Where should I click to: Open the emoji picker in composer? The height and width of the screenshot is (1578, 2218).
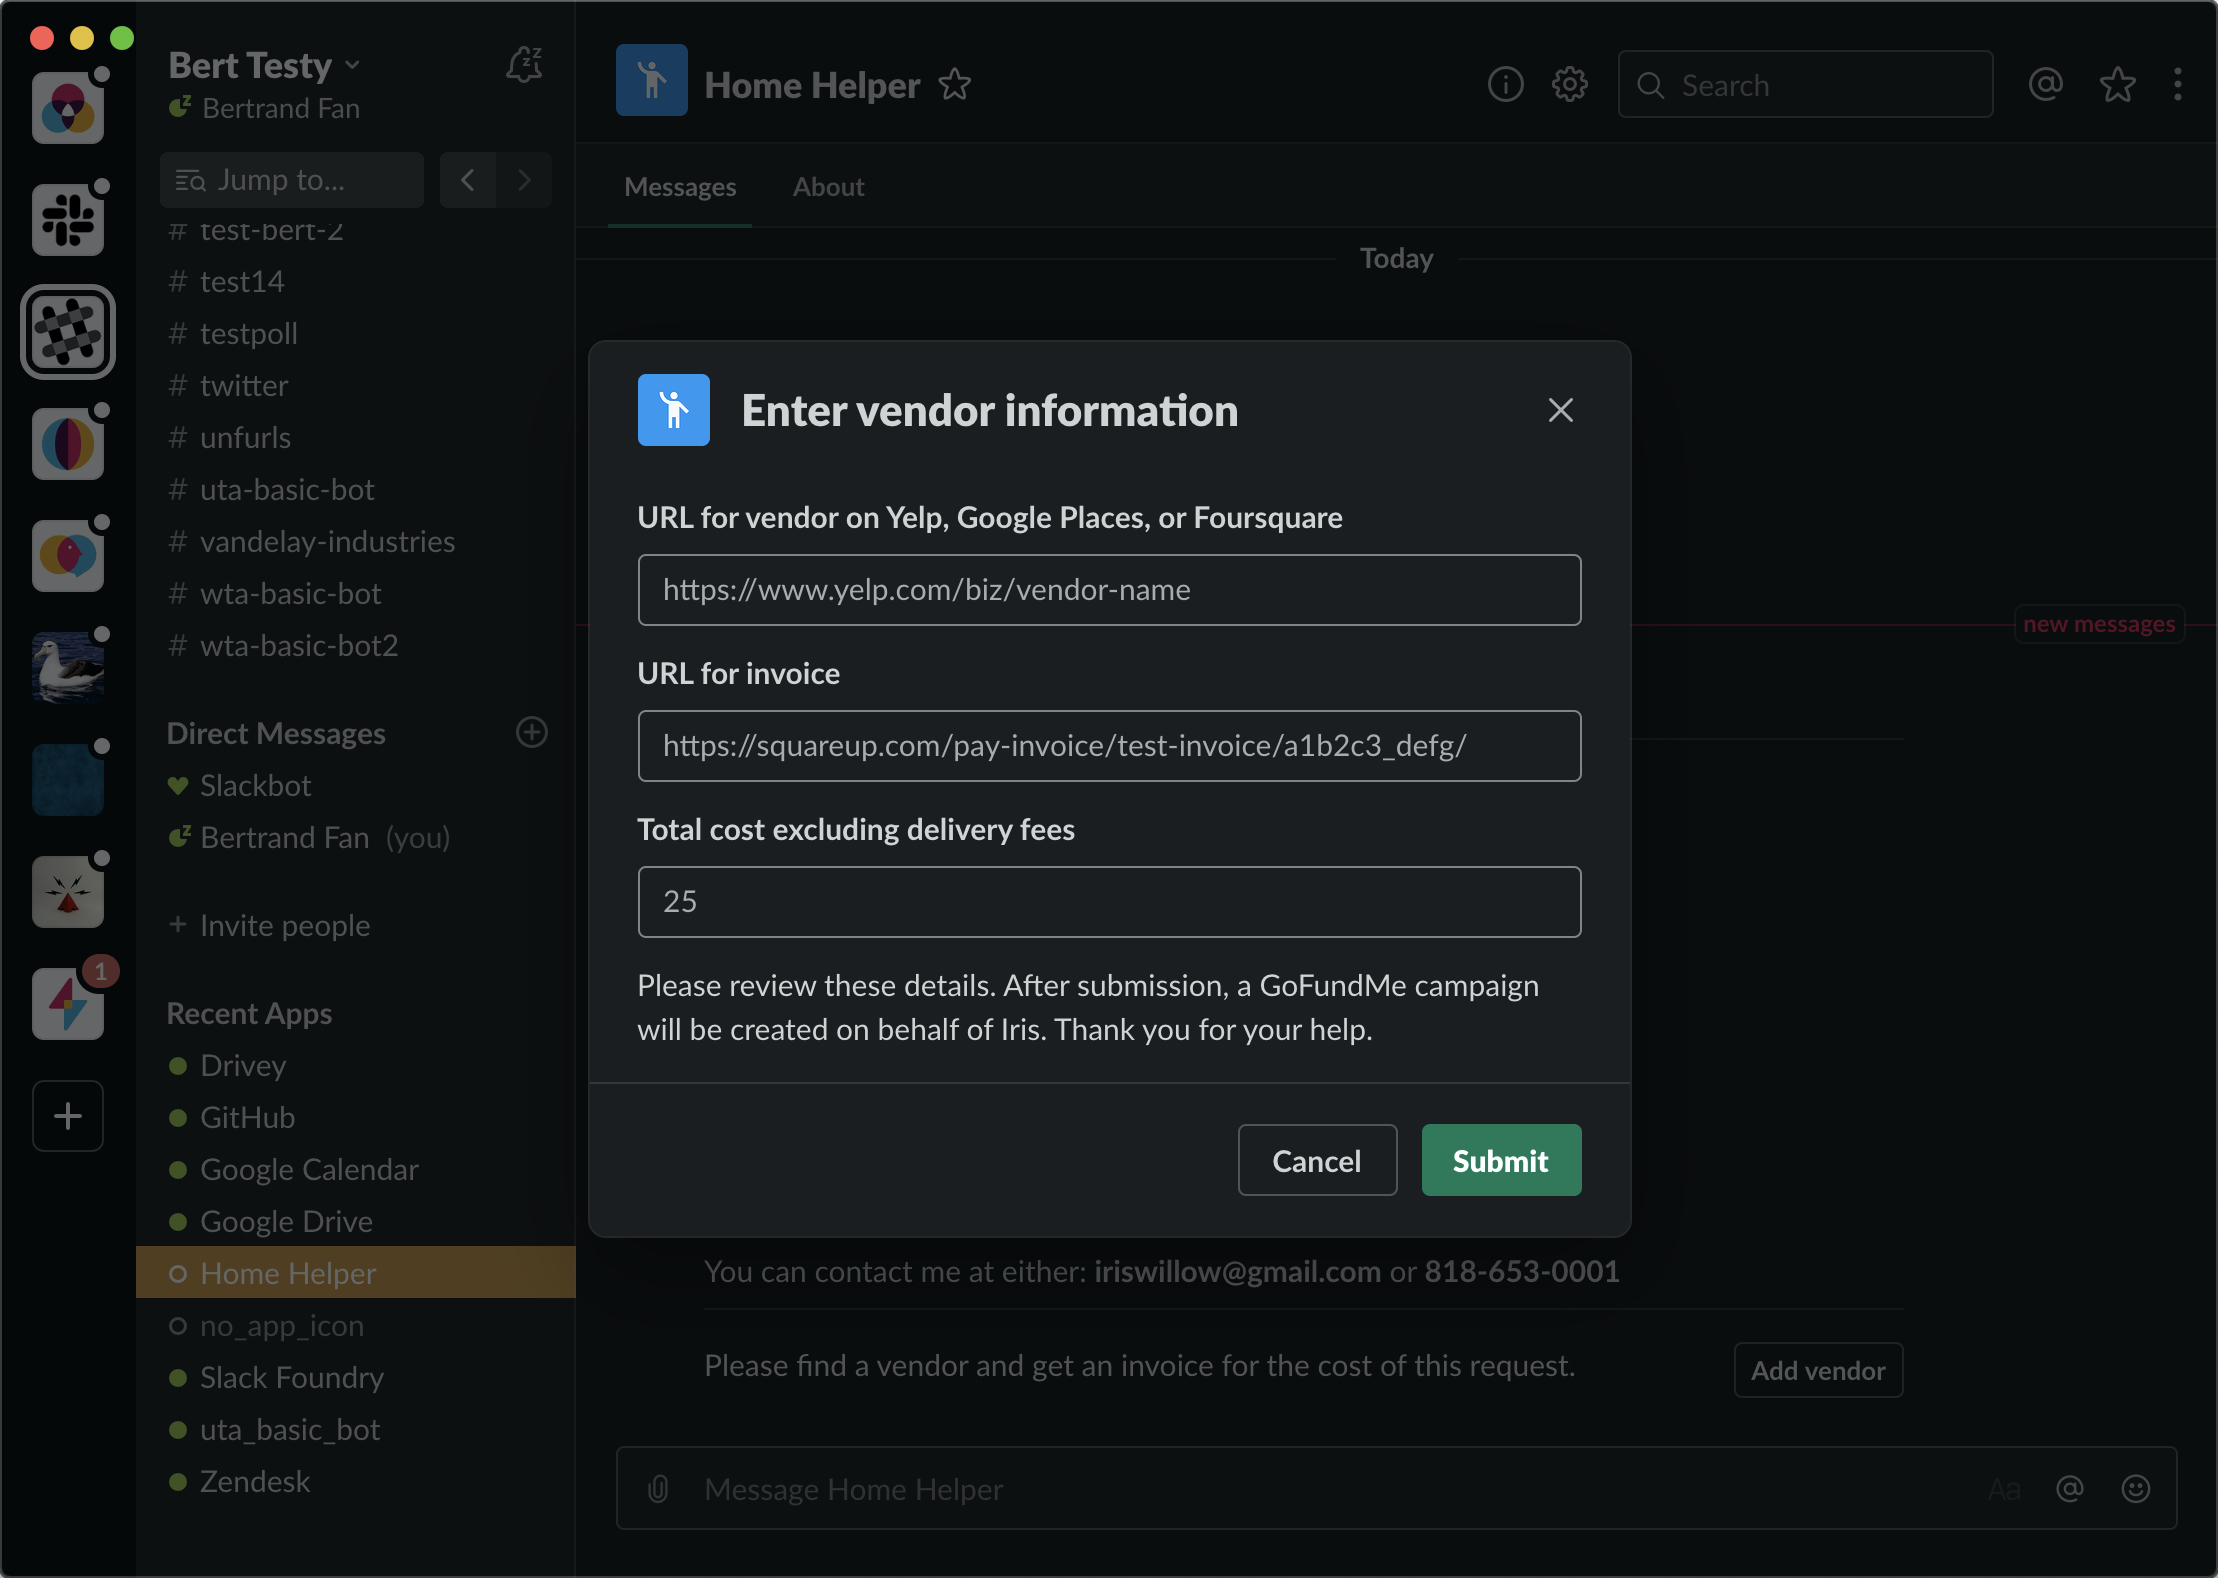point(2135,1489)
